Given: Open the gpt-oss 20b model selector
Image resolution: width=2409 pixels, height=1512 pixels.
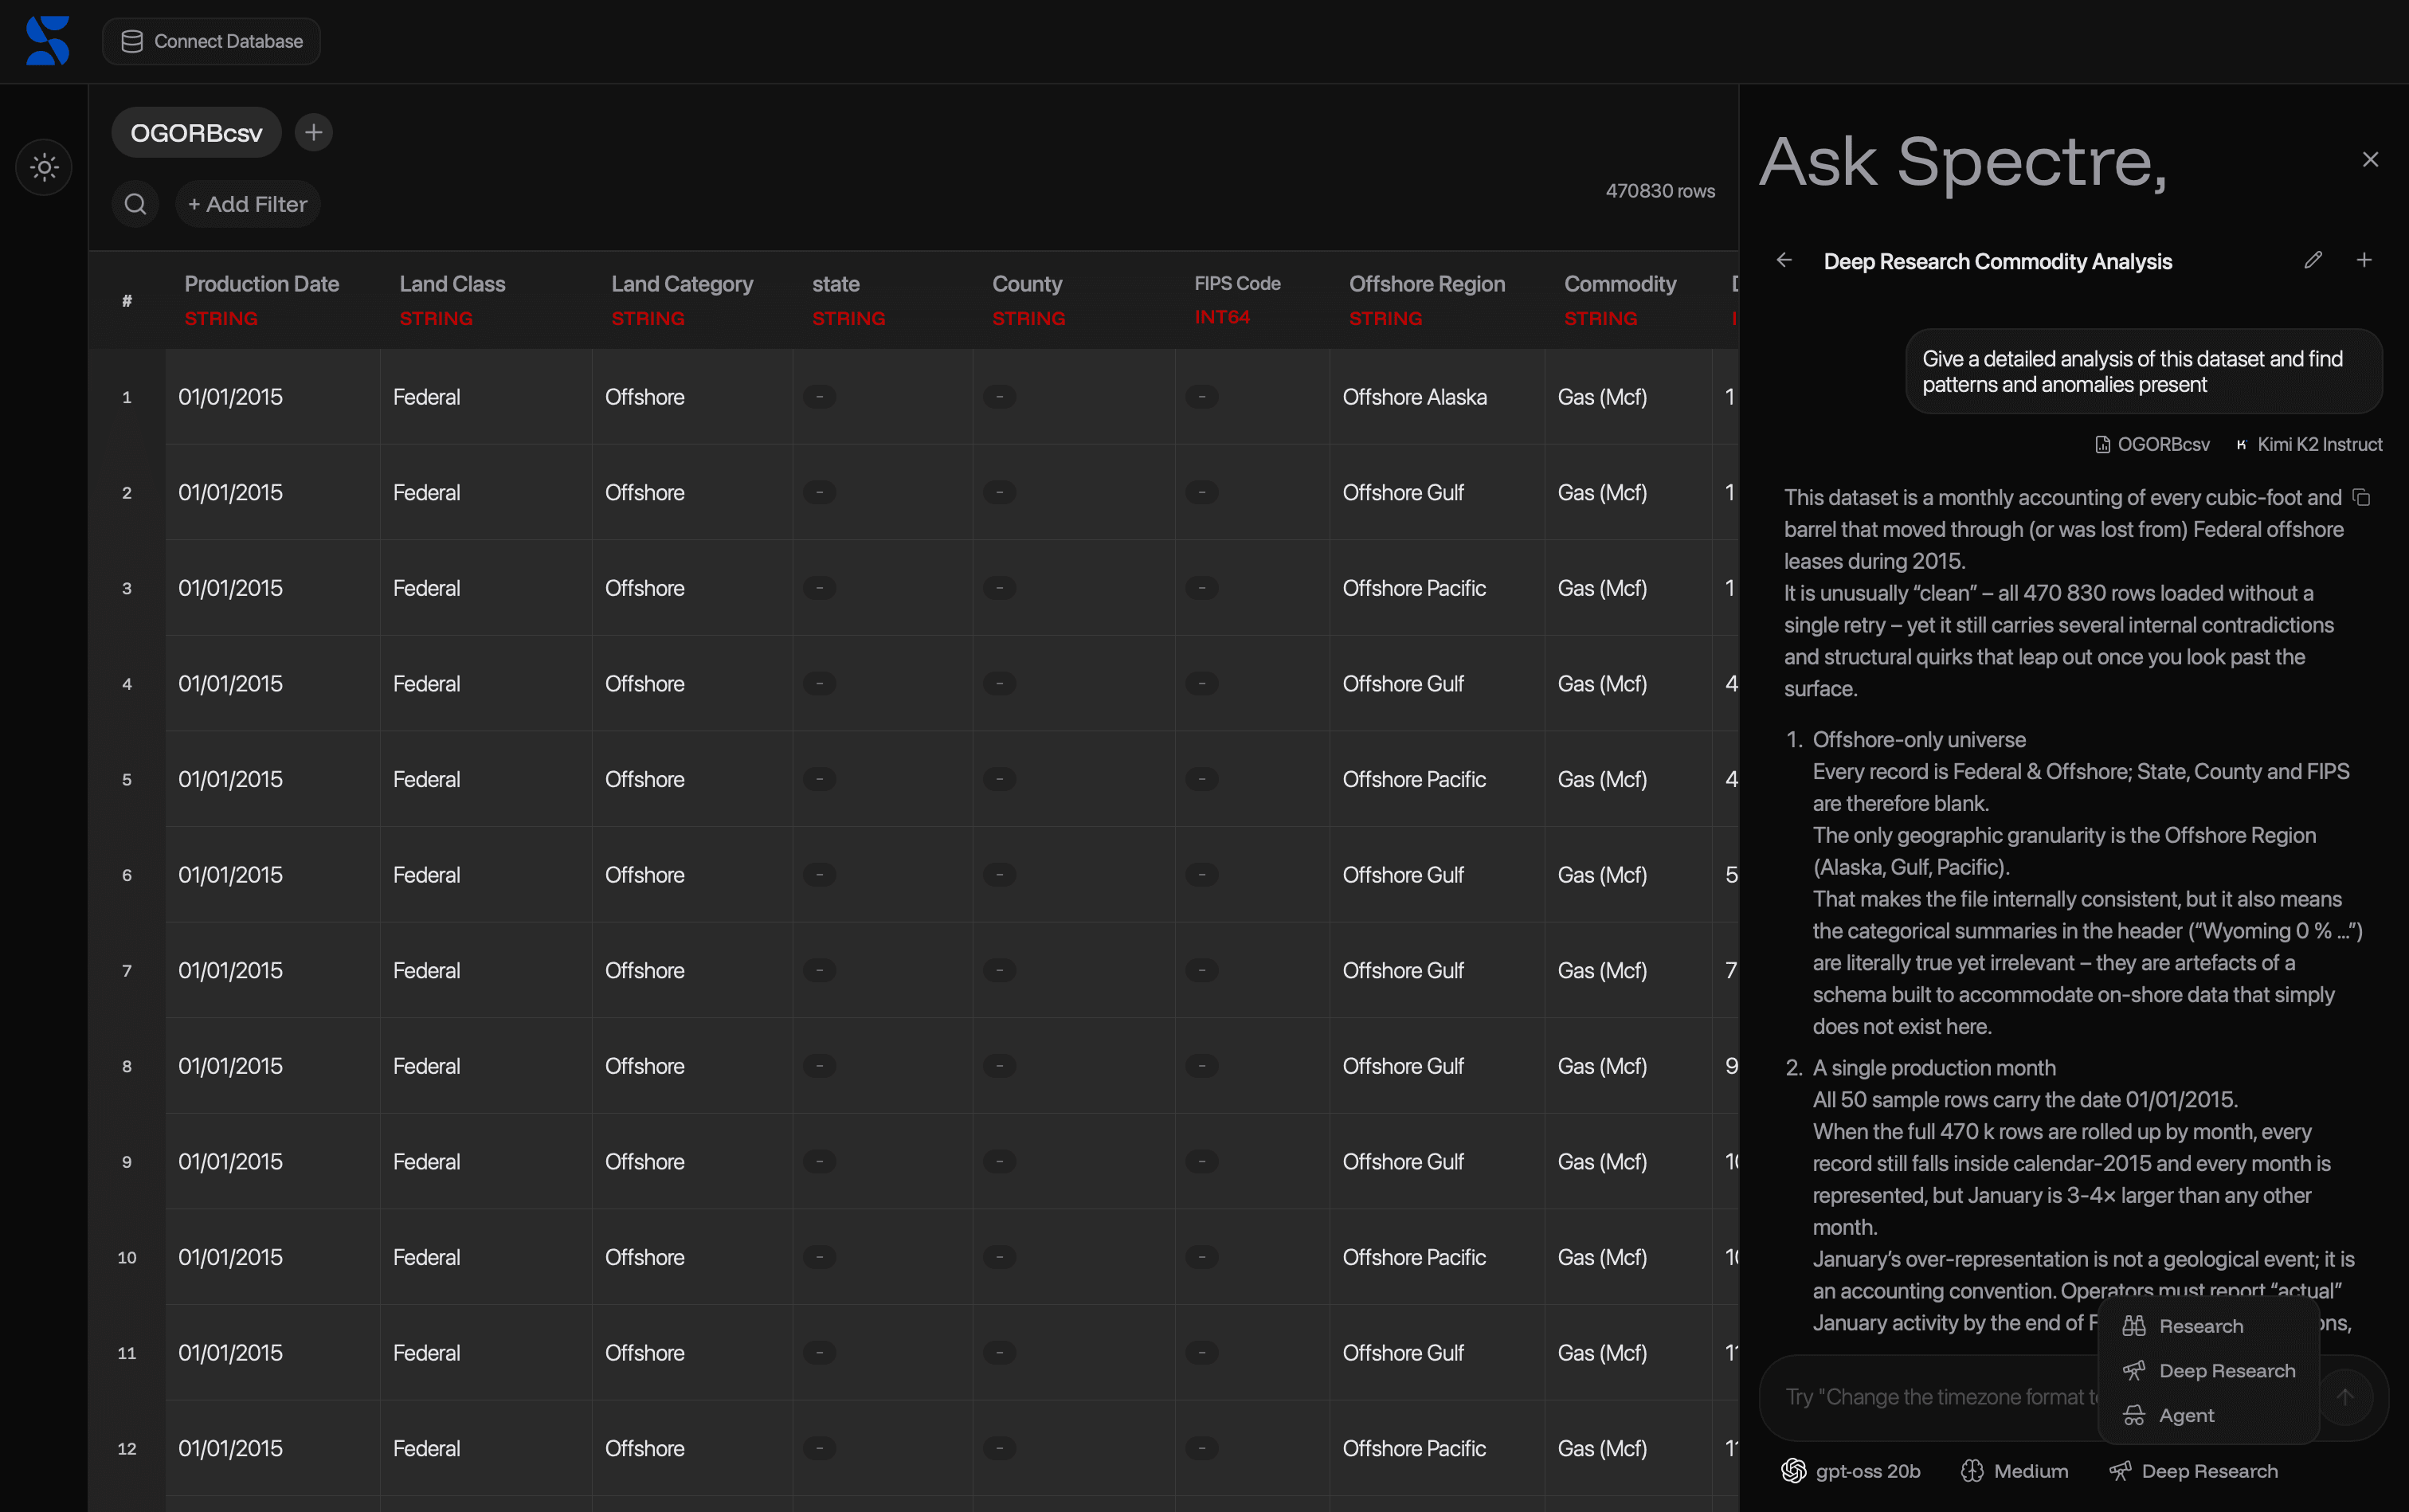Looking at the screenshot, I should 1851,1471.
